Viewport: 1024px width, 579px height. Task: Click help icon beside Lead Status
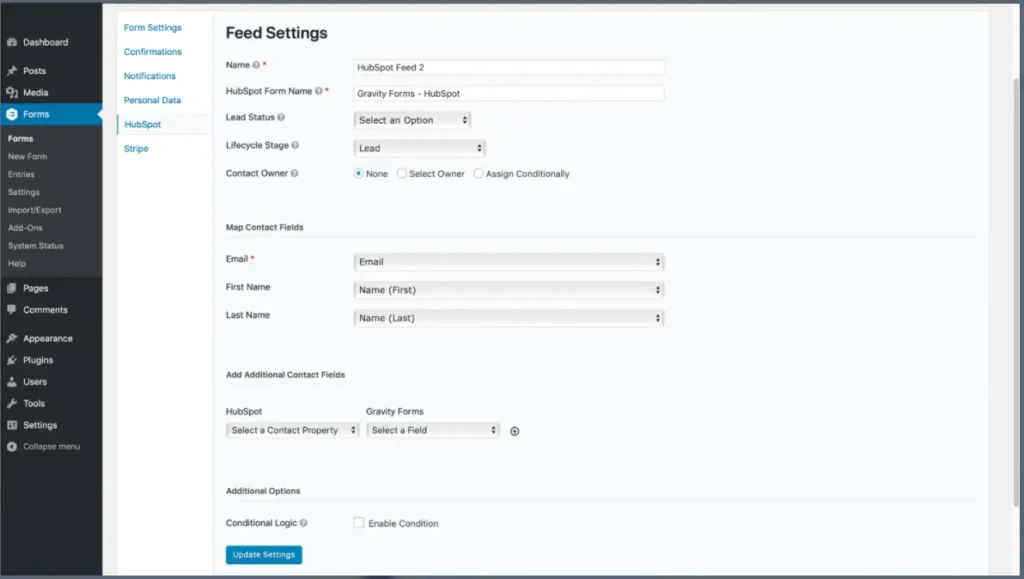click(281, 117)
